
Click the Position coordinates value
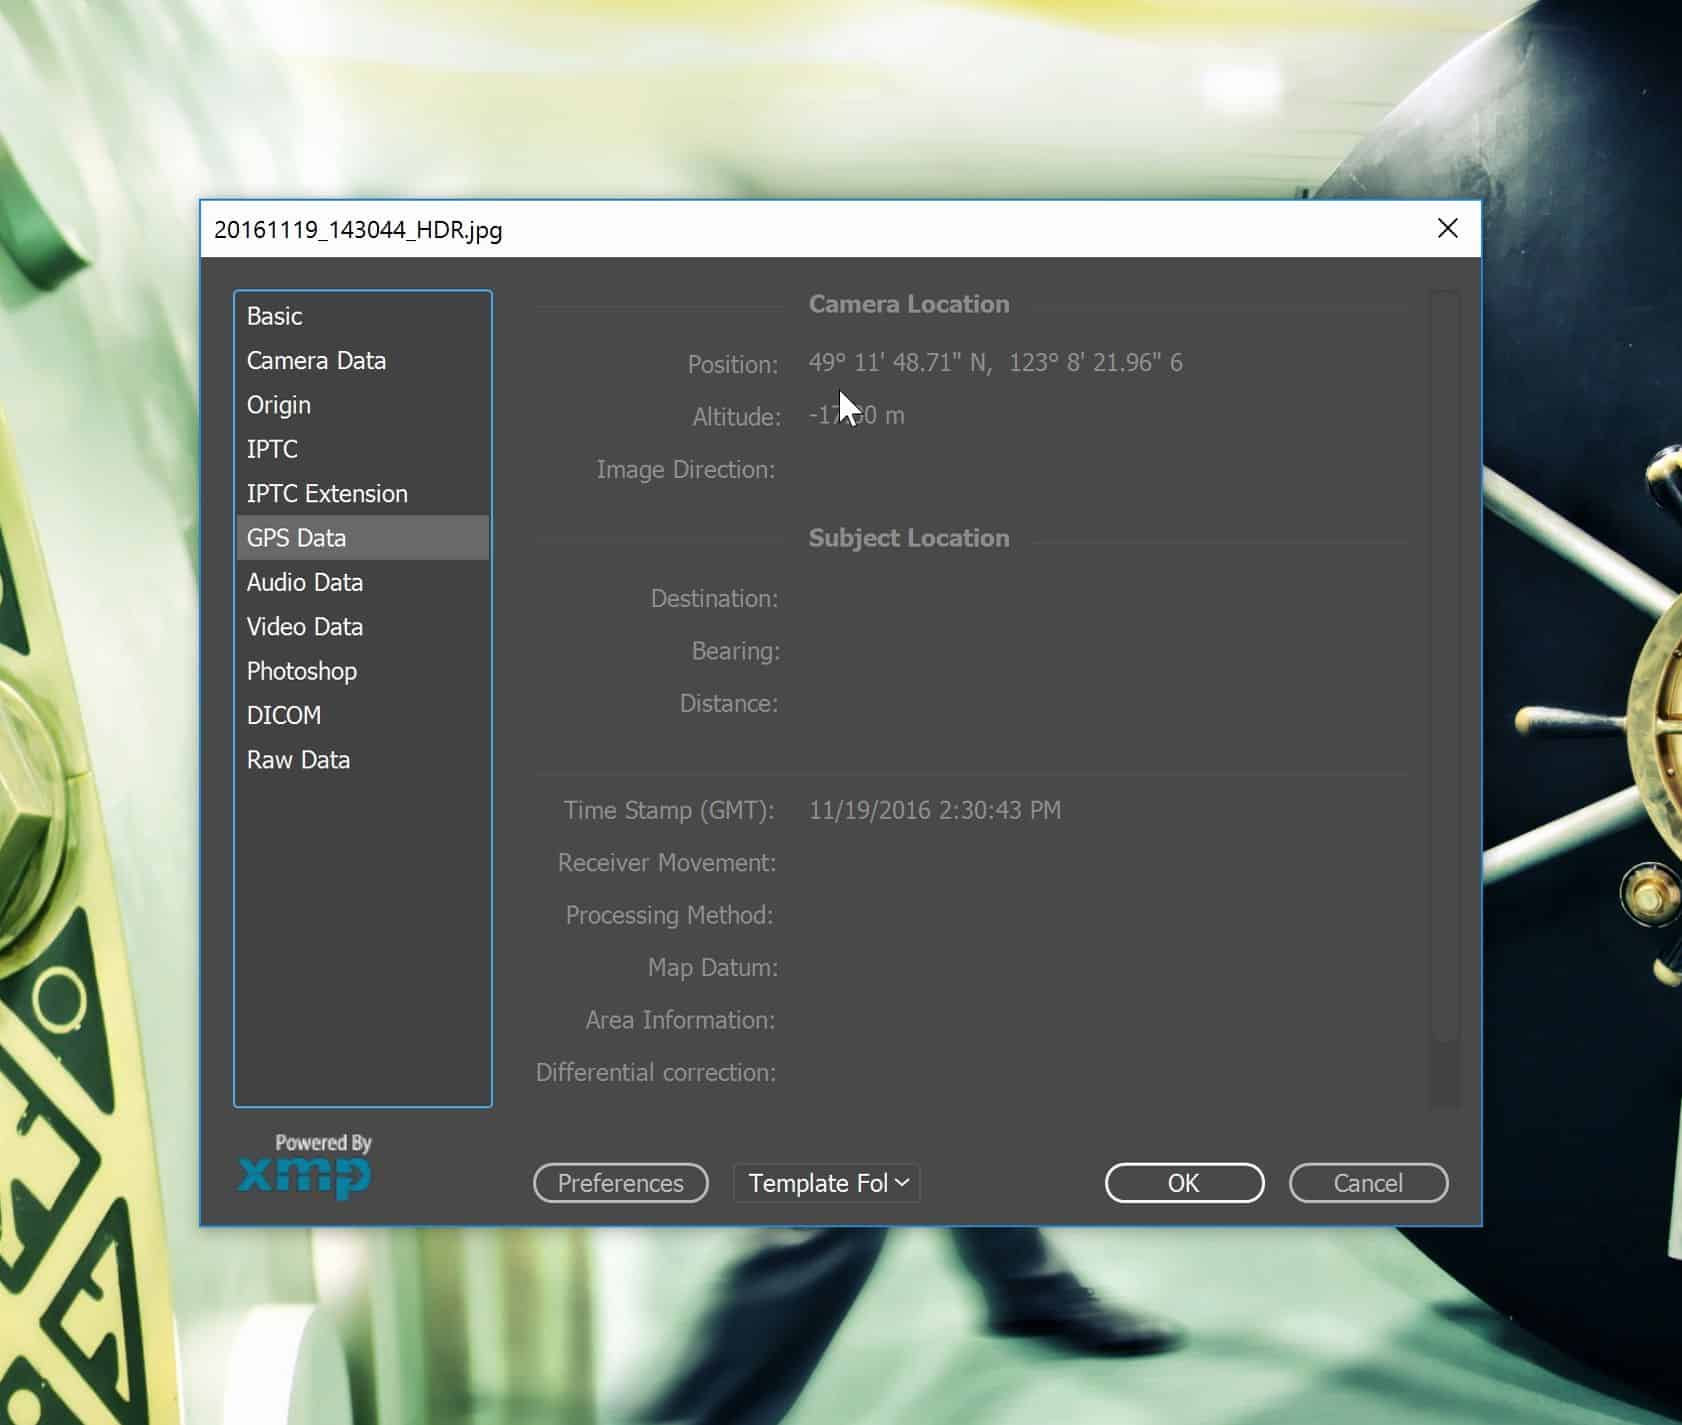(x=995, y=362)
